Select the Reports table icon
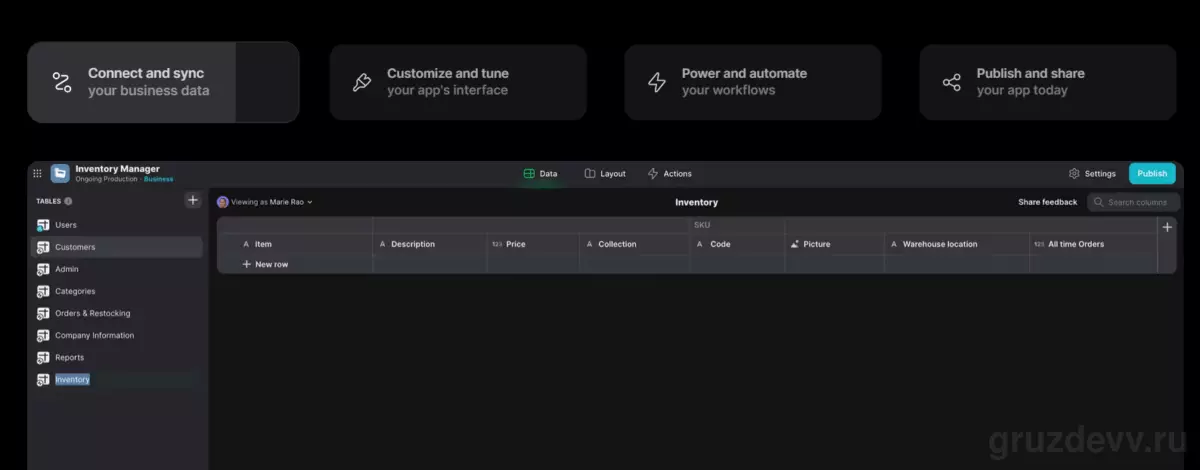Image resolution: width=1200 pixels, height=470 pixels. pyautogui.click(x=43, y=357)
